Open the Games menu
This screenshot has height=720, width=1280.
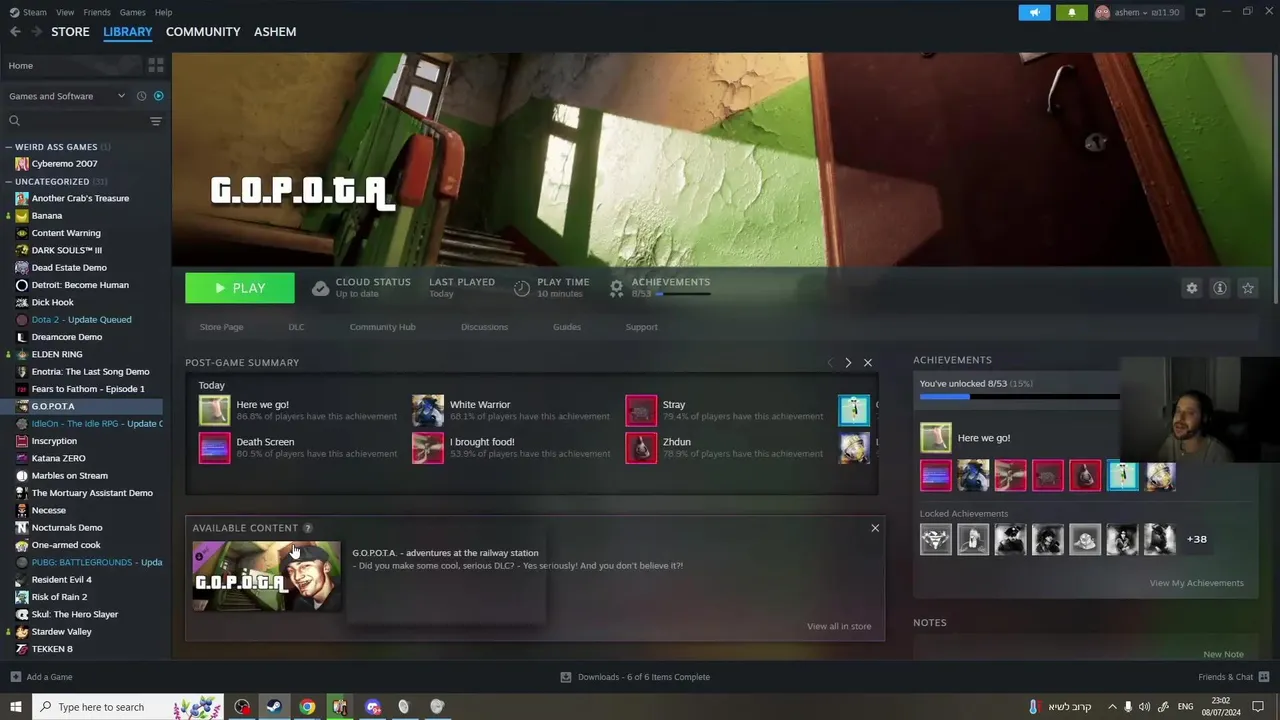point(132,12)
